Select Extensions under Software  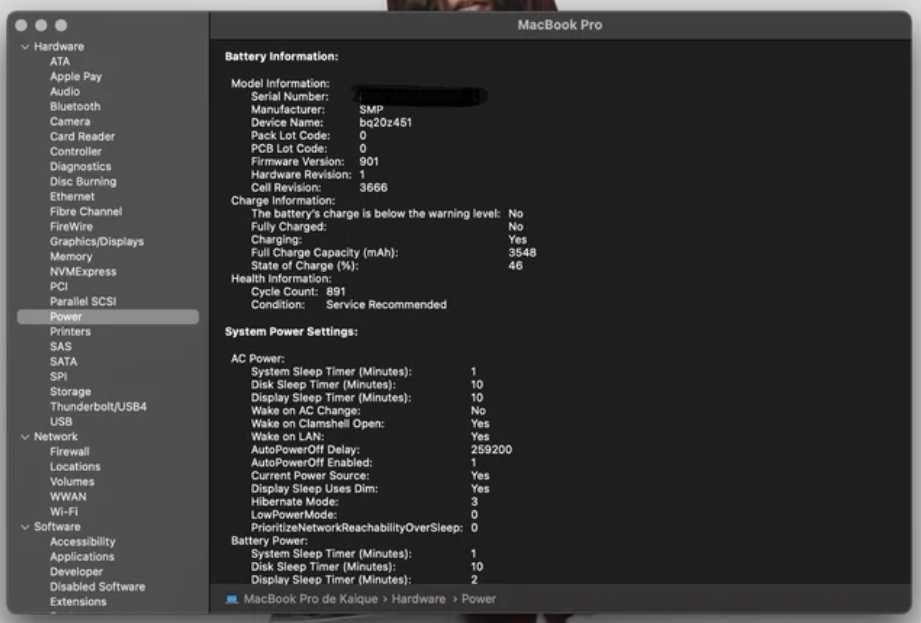click(78, 602)
